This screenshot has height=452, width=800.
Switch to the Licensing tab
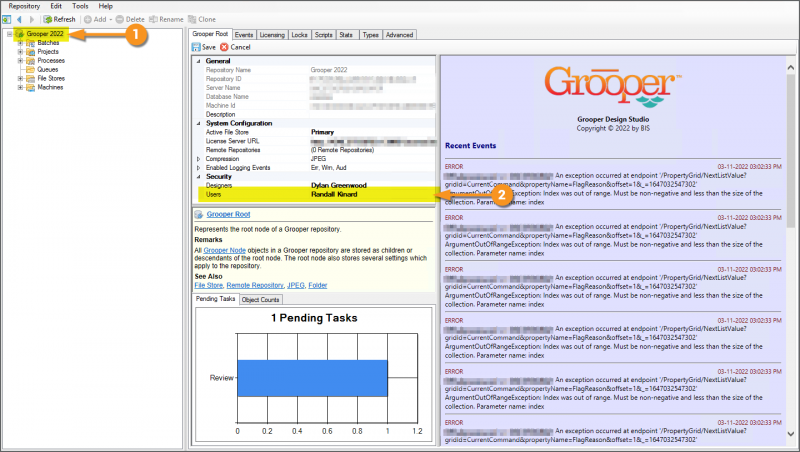[x=272, y=35]
